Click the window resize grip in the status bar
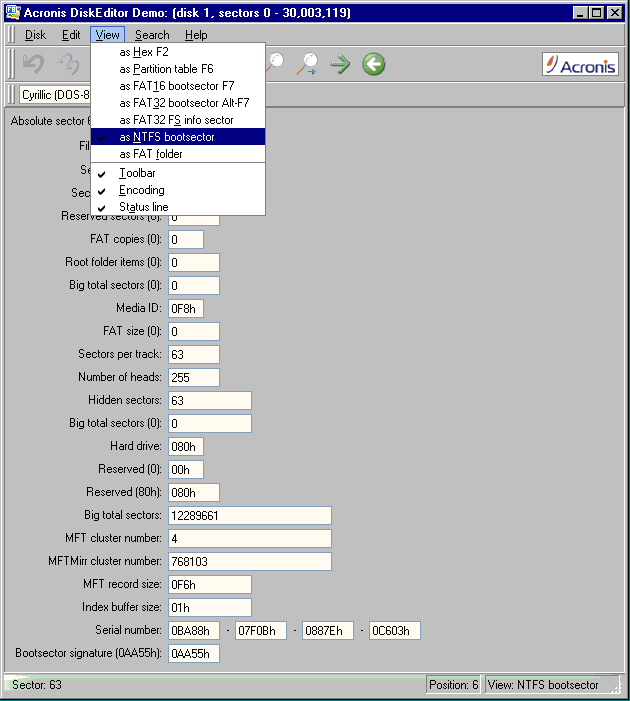The width and height of the screenshot is (630, 701). (616, 688)
